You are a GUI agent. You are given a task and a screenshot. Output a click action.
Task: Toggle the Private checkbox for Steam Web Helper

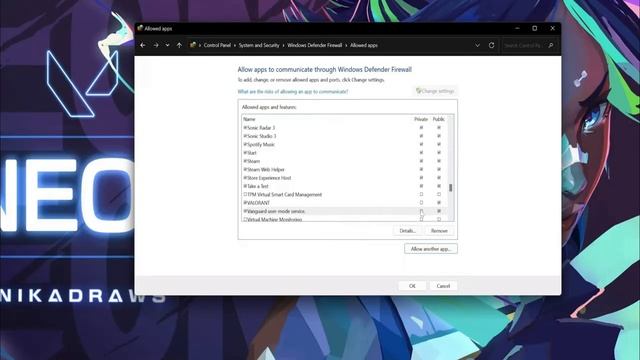point(421,169)
